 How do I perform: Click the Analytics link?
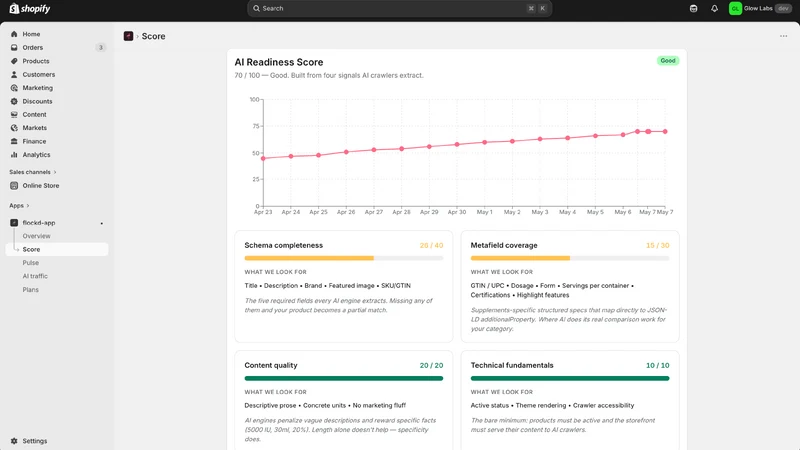click(x=36, y=155)
